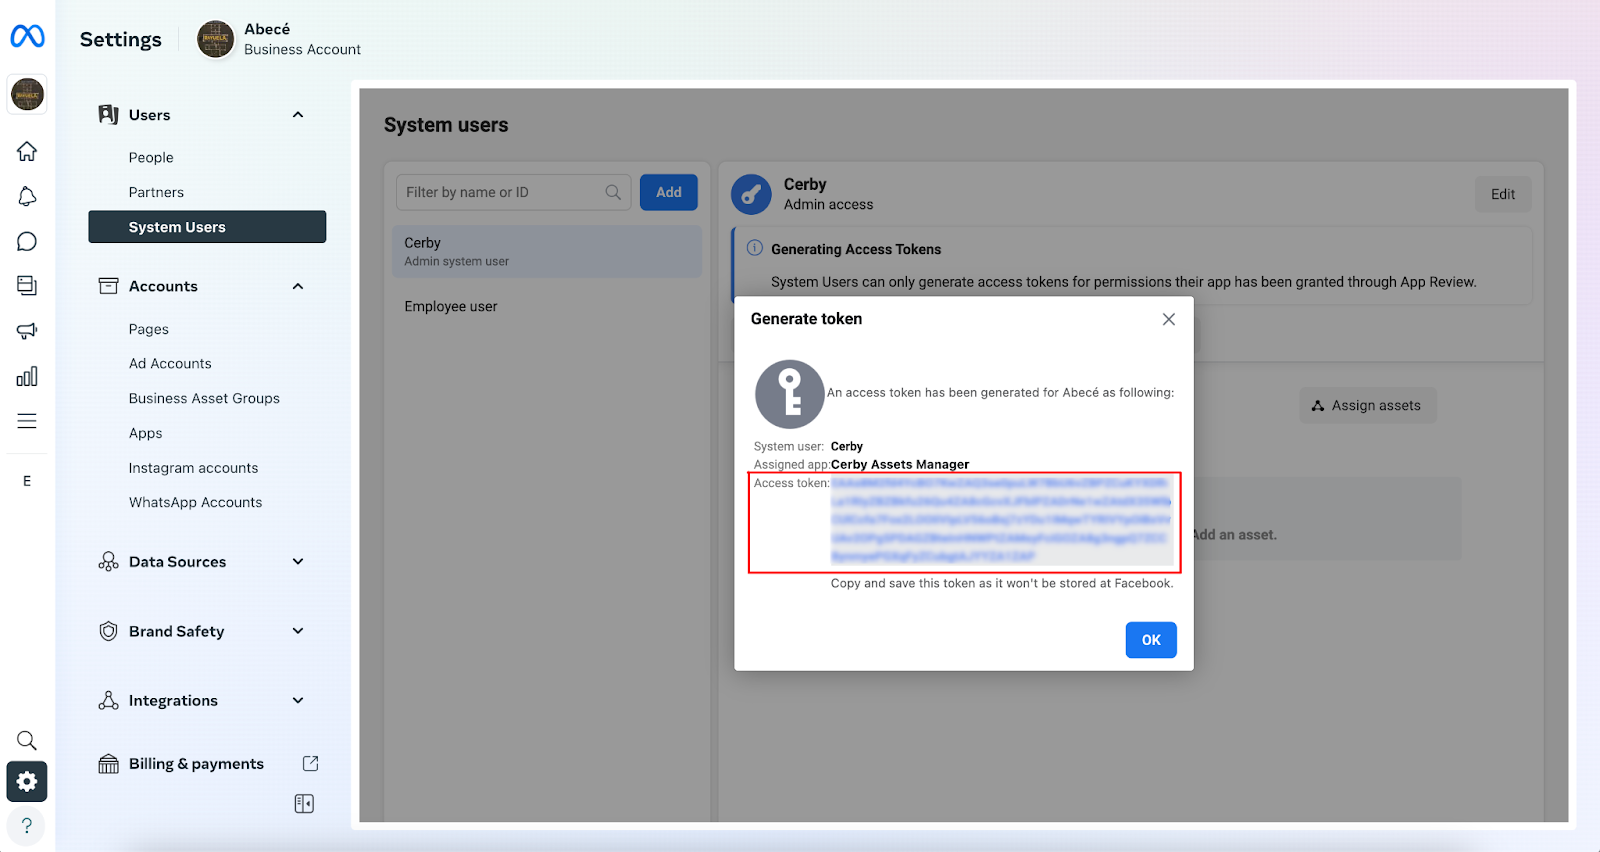
Task: Select the Employee user row
Action: pos(547,306)
